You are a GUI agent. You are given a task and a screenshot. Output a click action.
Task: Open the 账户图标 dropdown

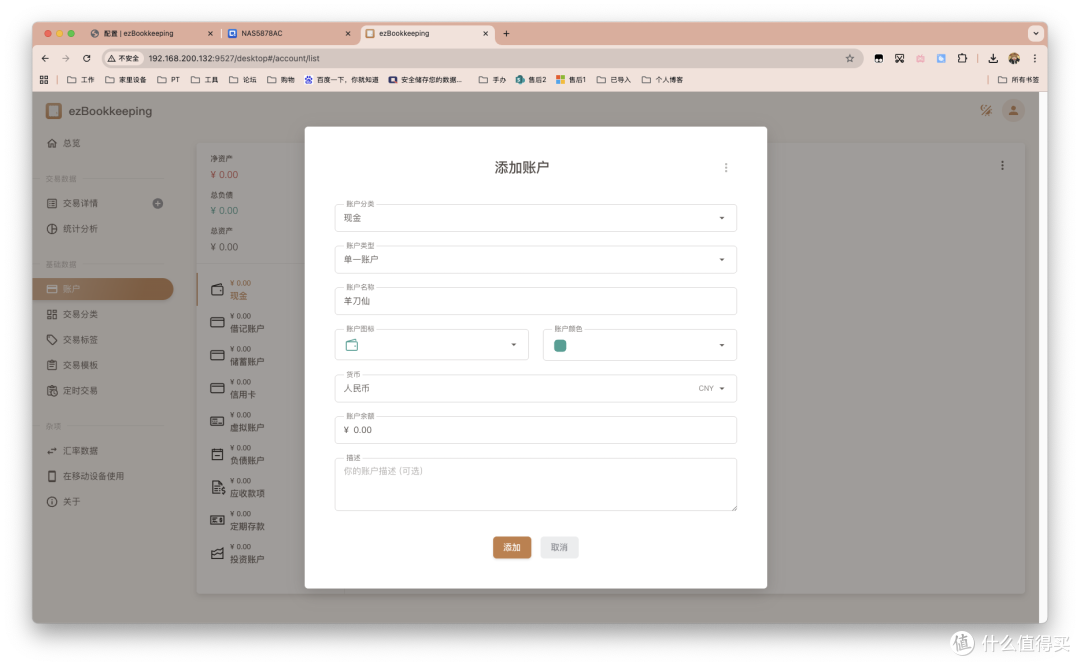point(431,344)
